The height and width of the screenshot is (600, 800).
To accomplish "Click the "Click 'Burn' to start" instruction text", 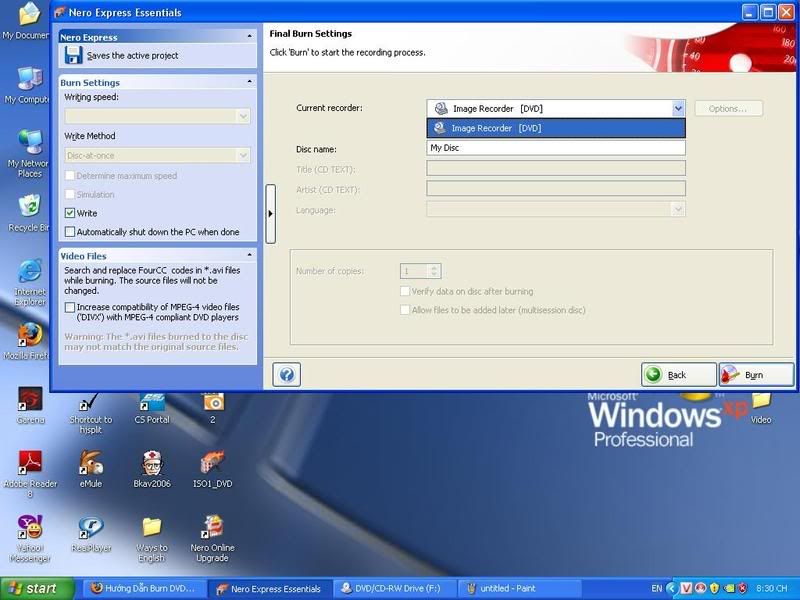I will (347, 52).
